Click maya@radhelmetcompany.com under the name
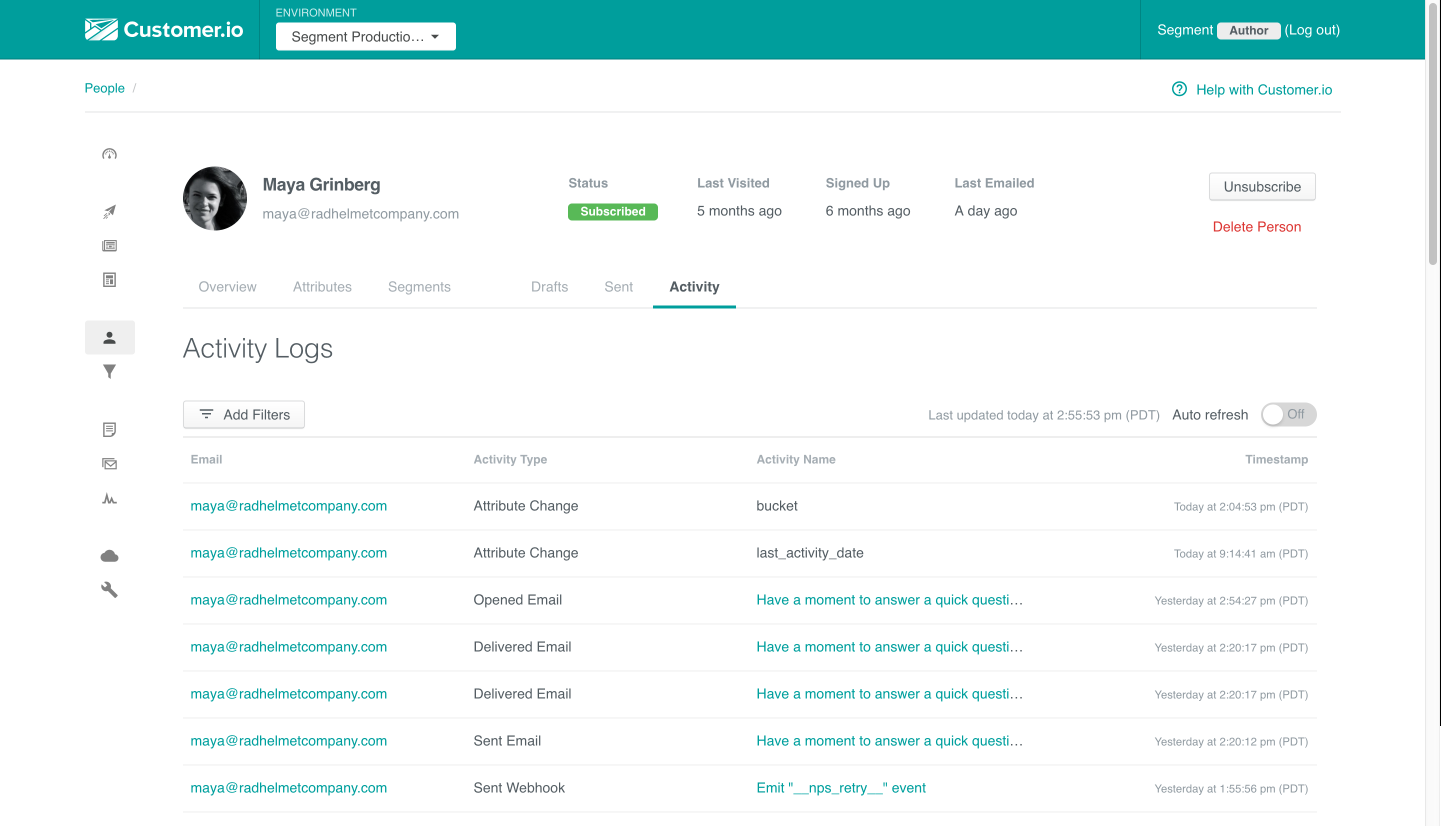 point(361,214)
